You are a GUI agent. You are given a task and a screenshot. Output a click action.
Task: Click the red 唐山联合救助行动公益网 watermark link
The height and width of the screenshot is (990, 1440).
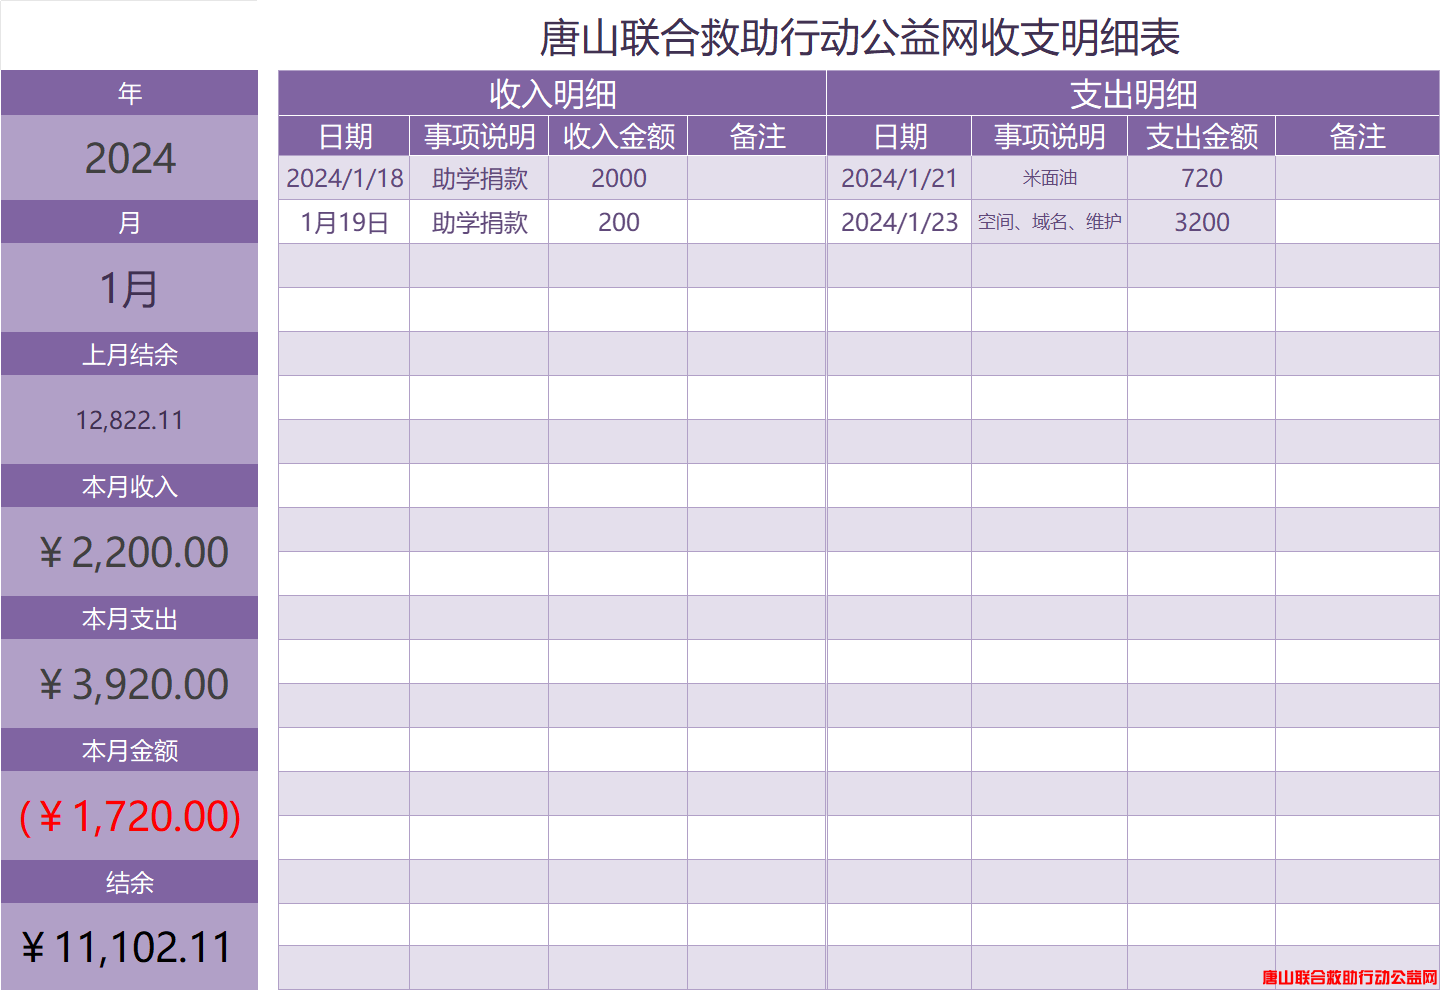1349,977
